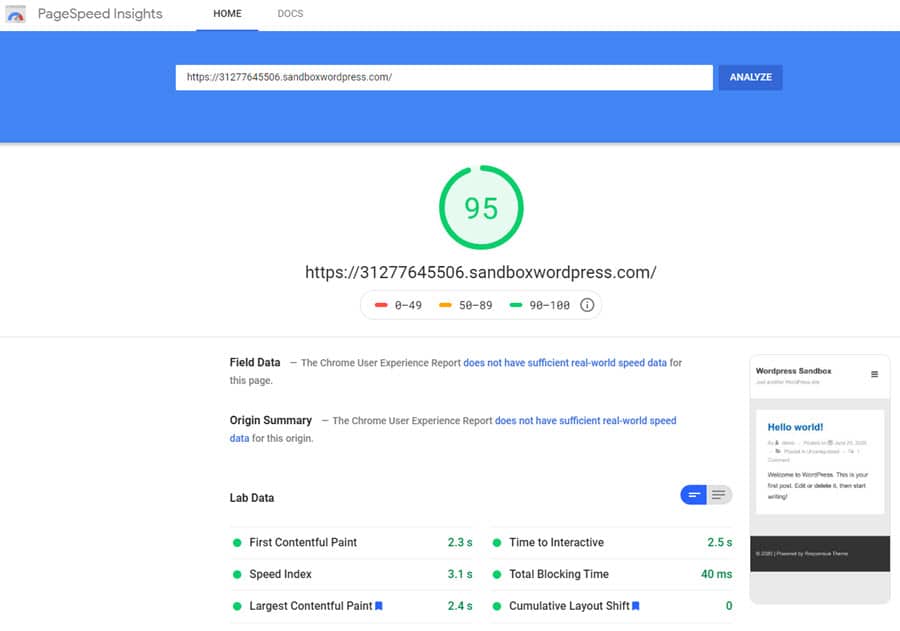Click the Lab Data heading
Viewport: 900px width, 631px height.
coord(252,498)
